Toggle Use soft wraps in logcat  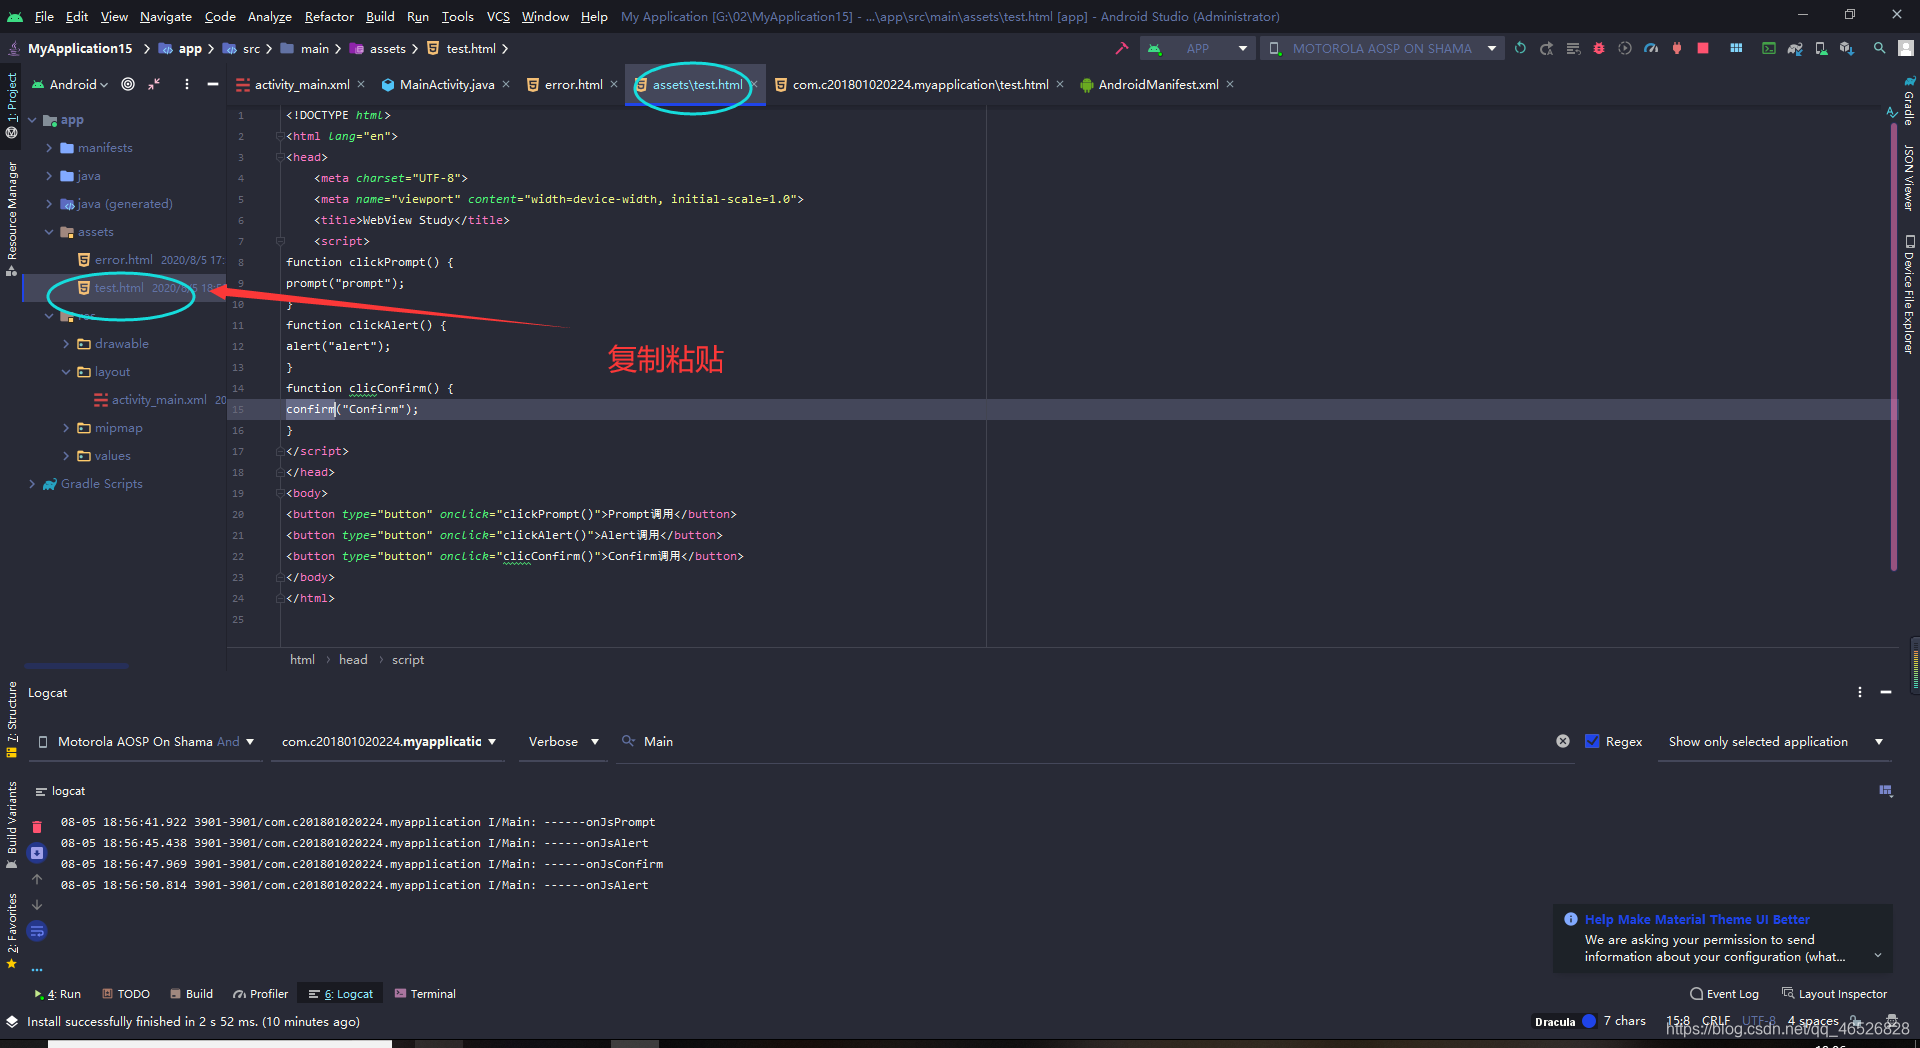(x=37, y=931)
